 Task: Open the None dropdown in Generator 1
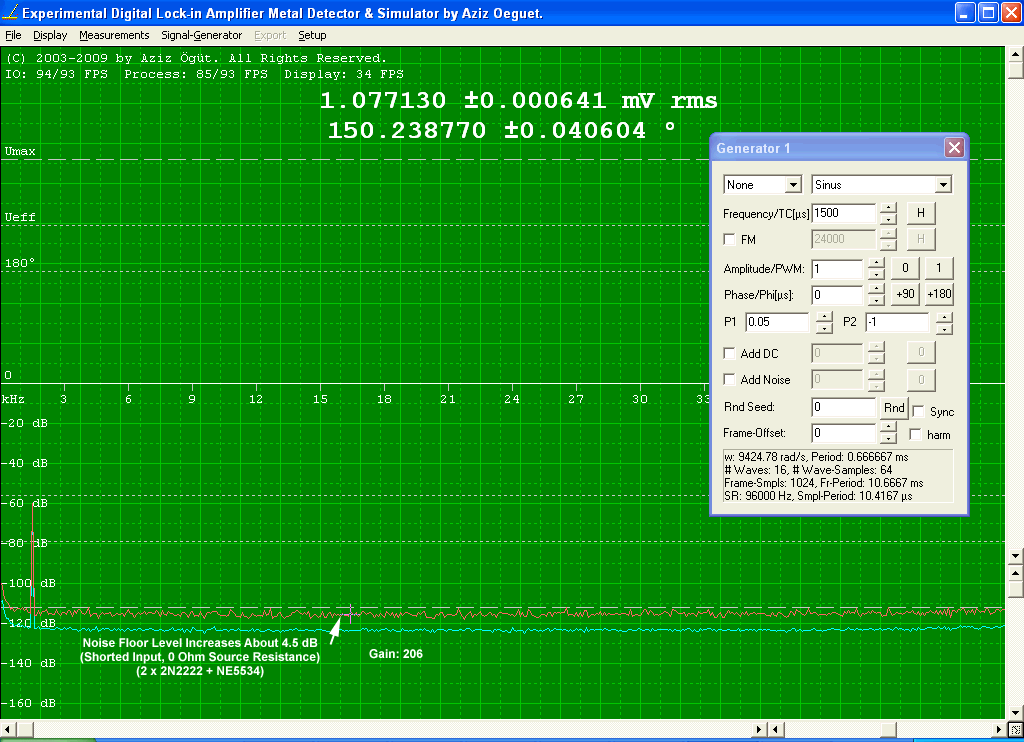coord(793,185)
